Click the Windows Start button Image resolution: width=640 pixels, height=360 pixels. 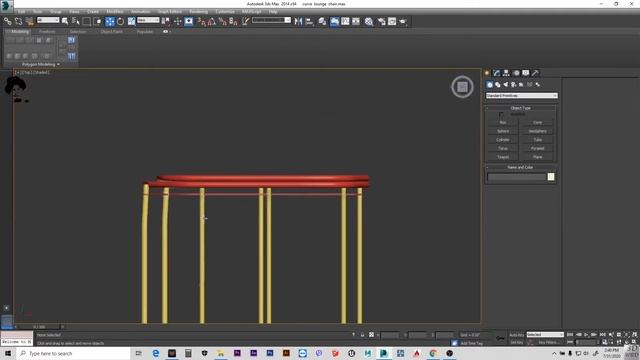pos(8,353)
